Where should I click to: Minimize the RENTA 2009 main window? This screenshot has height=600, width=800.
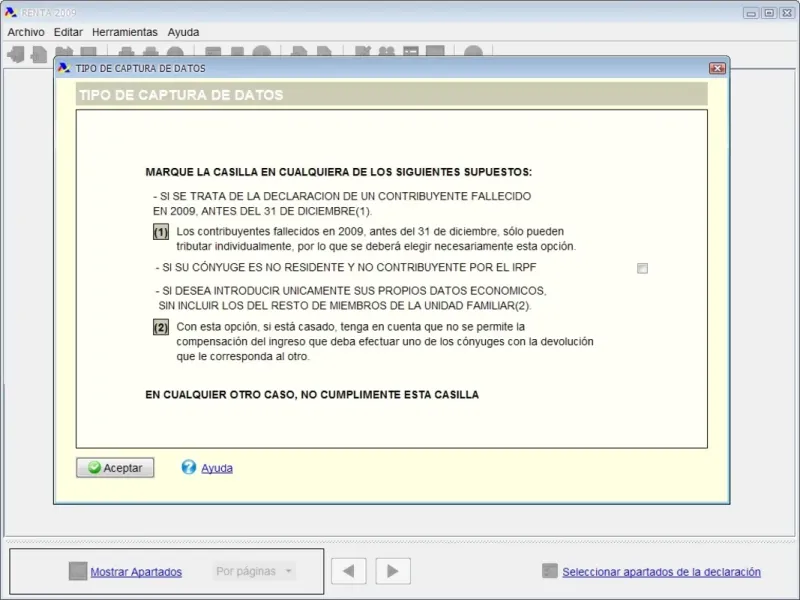tap(751, 13)
